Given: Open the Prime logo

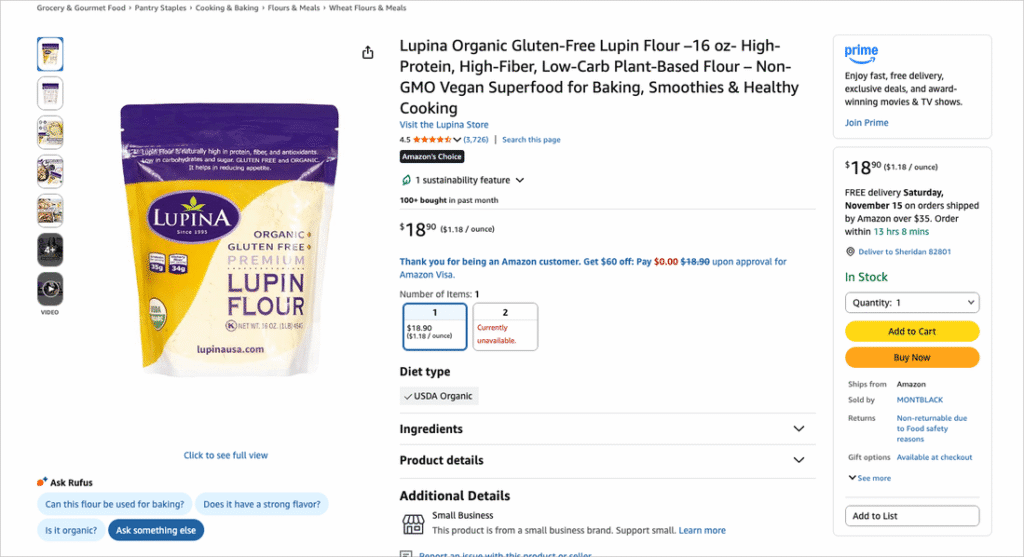Looking at the screenshot, I should (861, 51).
